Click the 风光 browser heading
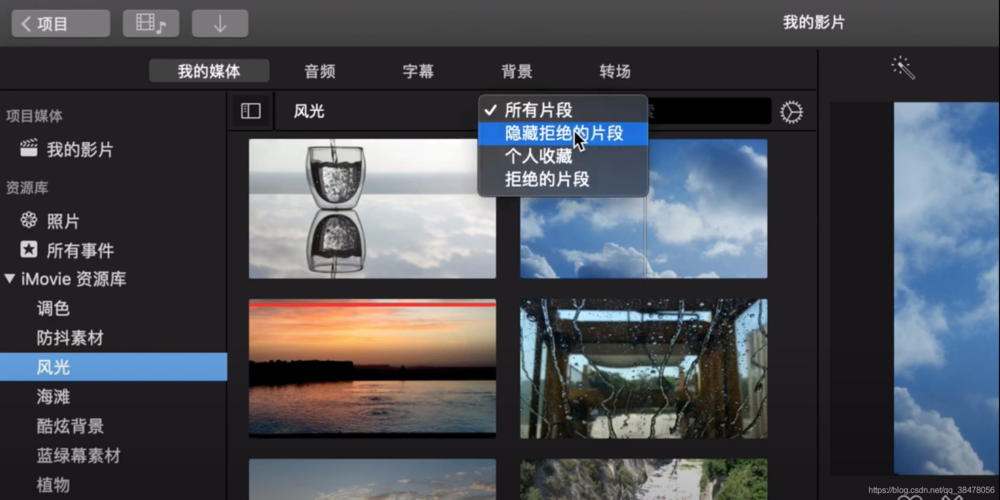 point(309,112)
